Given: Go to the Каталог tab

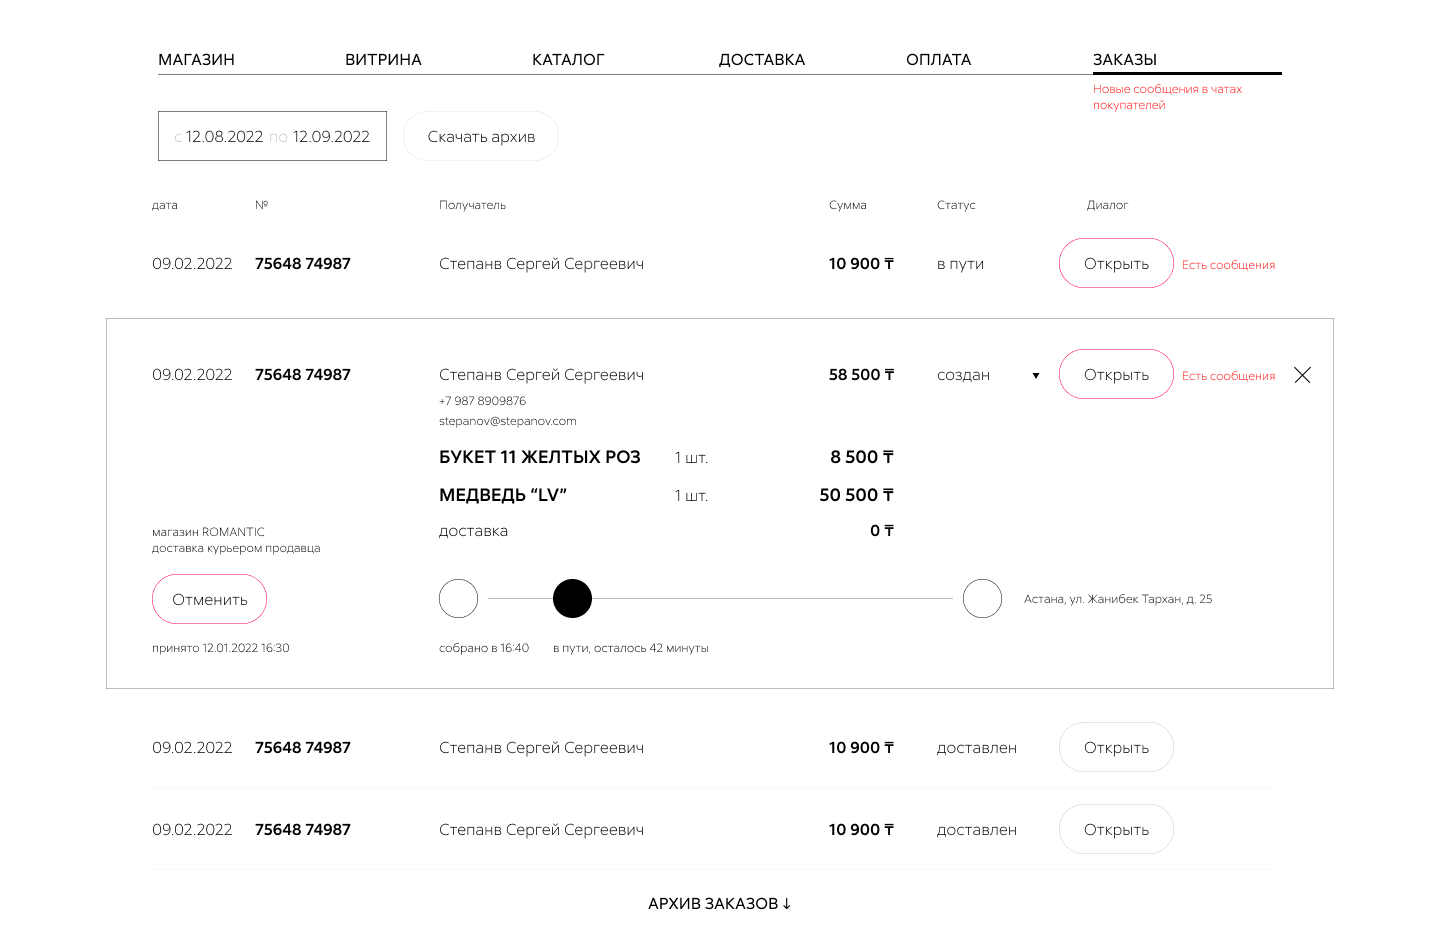Looking at the screenshot, I should (x=568, y=60).
